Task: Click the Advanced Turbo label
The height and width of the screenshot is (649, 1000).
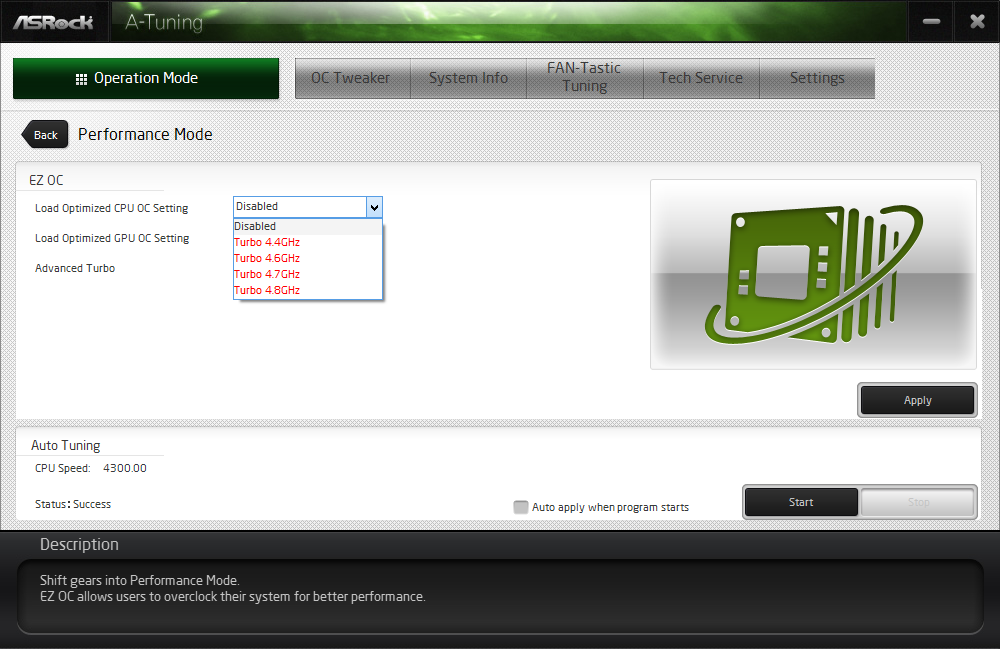Action: [x=75, y=268]
